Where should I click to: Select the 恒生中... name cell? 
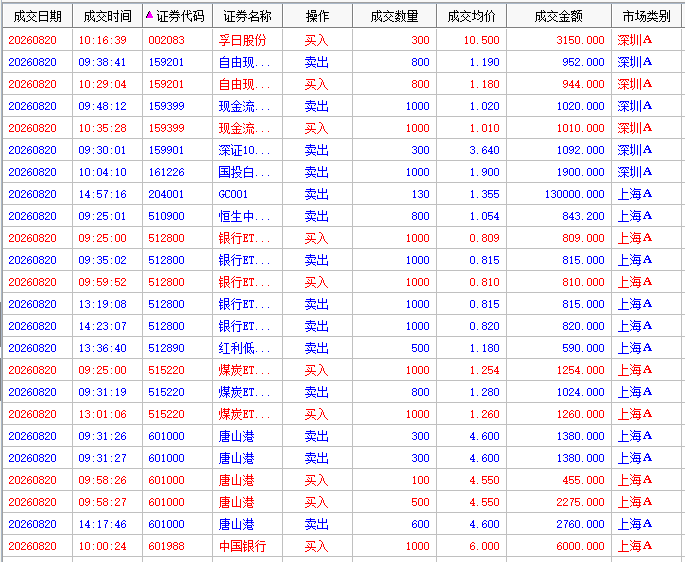(244, 216)
